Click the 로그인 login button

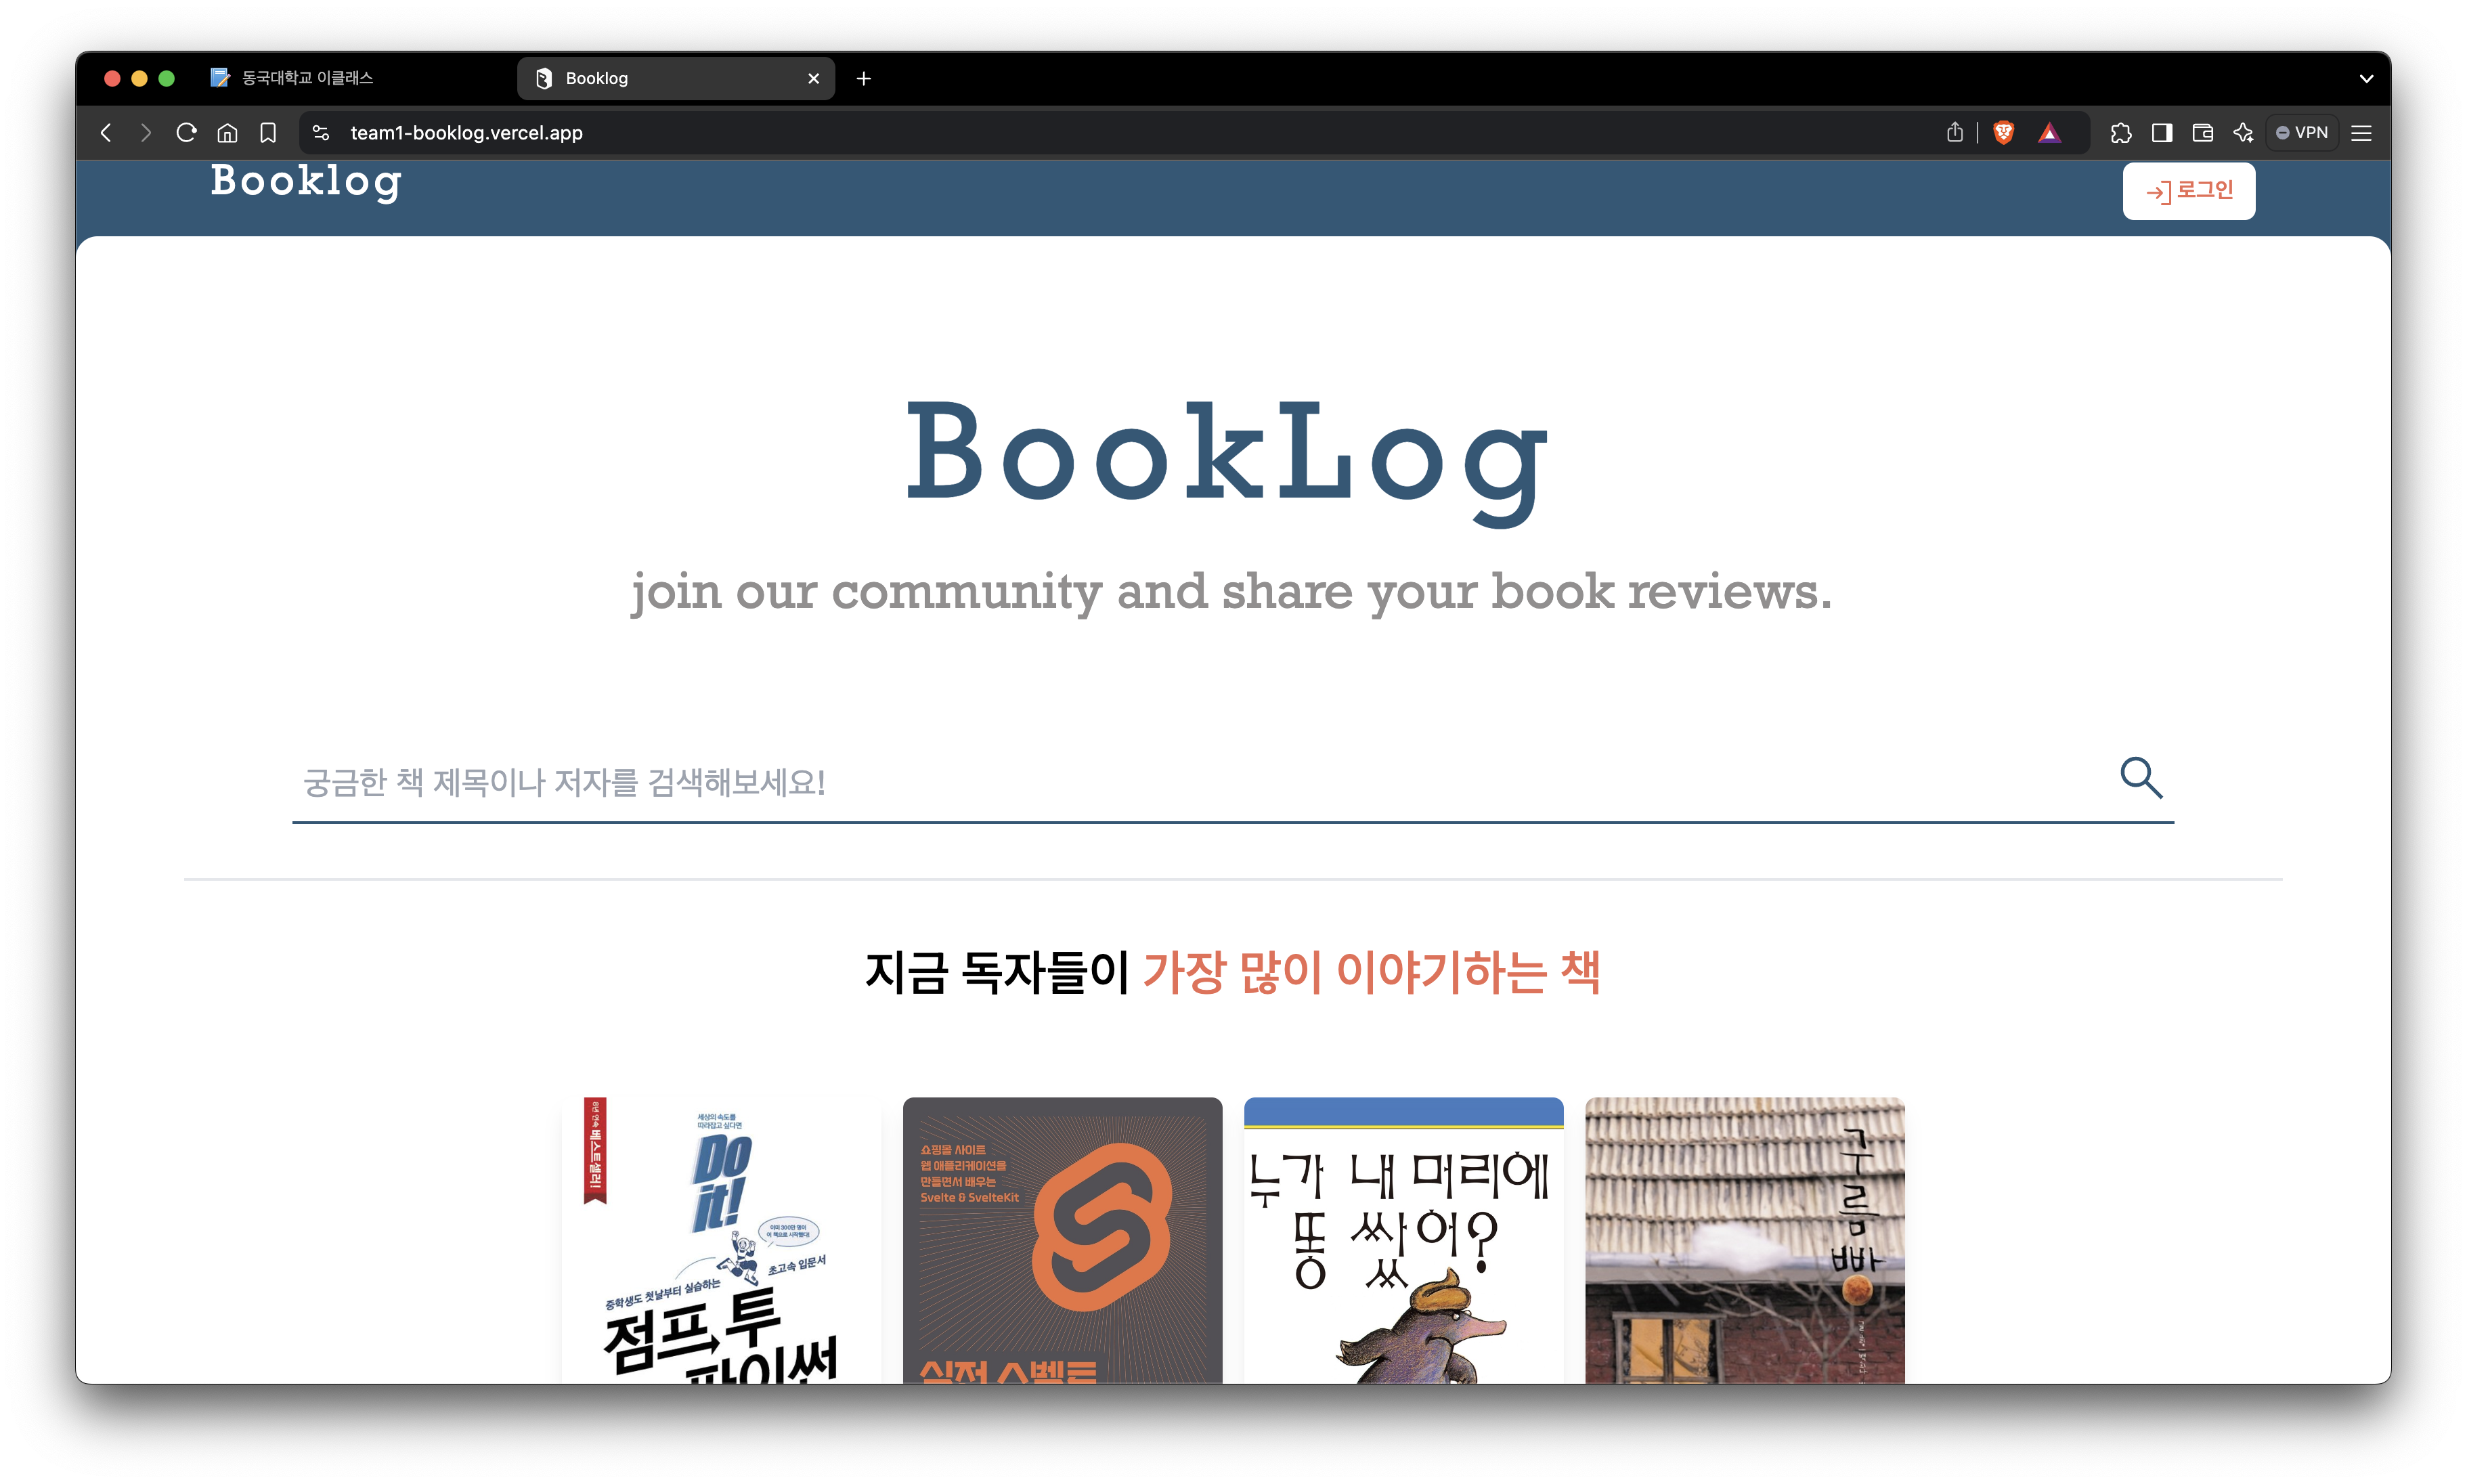[2188, 191]
